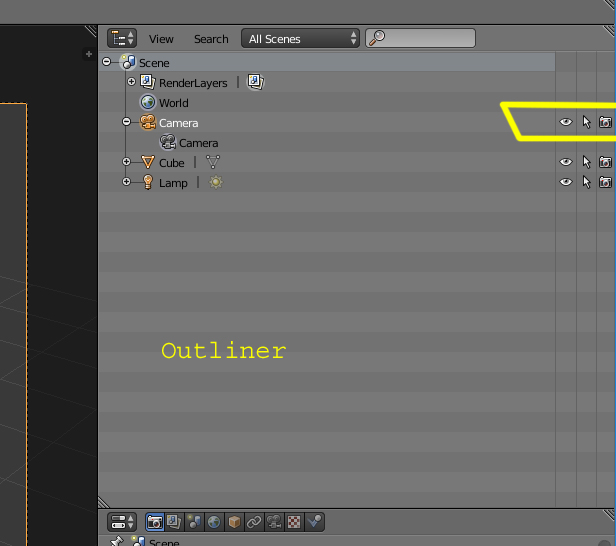This screenshot has width=616, height=546.
Task: Switch to the Physics properties tab
Action: pyautogui.click(x=314, y=522)
